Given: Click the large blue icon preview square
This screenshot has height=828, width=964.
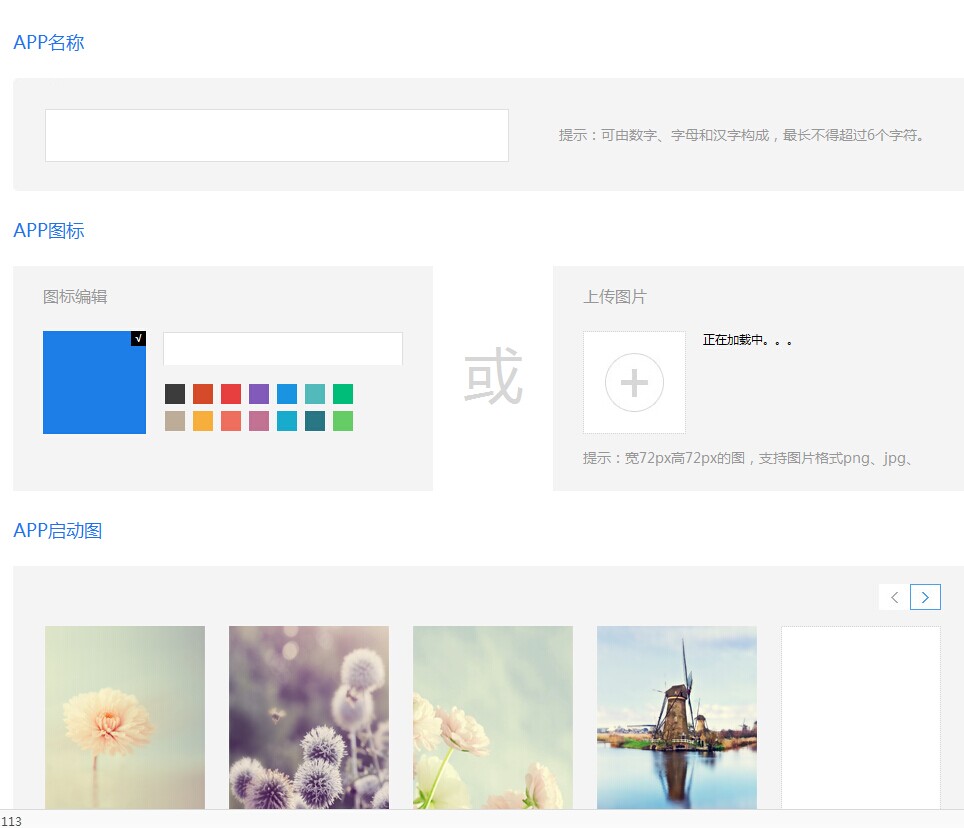Looking at the screenshot, I should click(94, 382).
